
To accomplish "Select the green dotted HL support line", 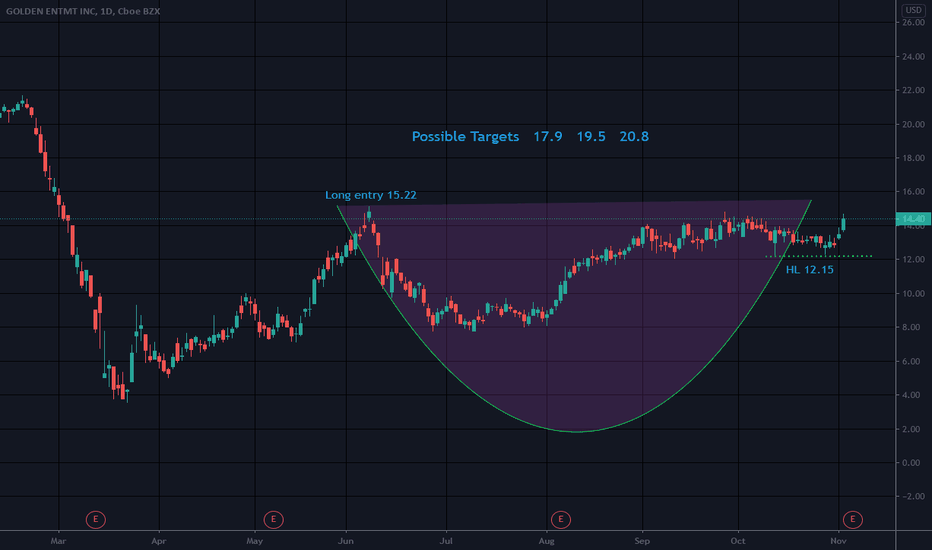I will coord(818,256).
